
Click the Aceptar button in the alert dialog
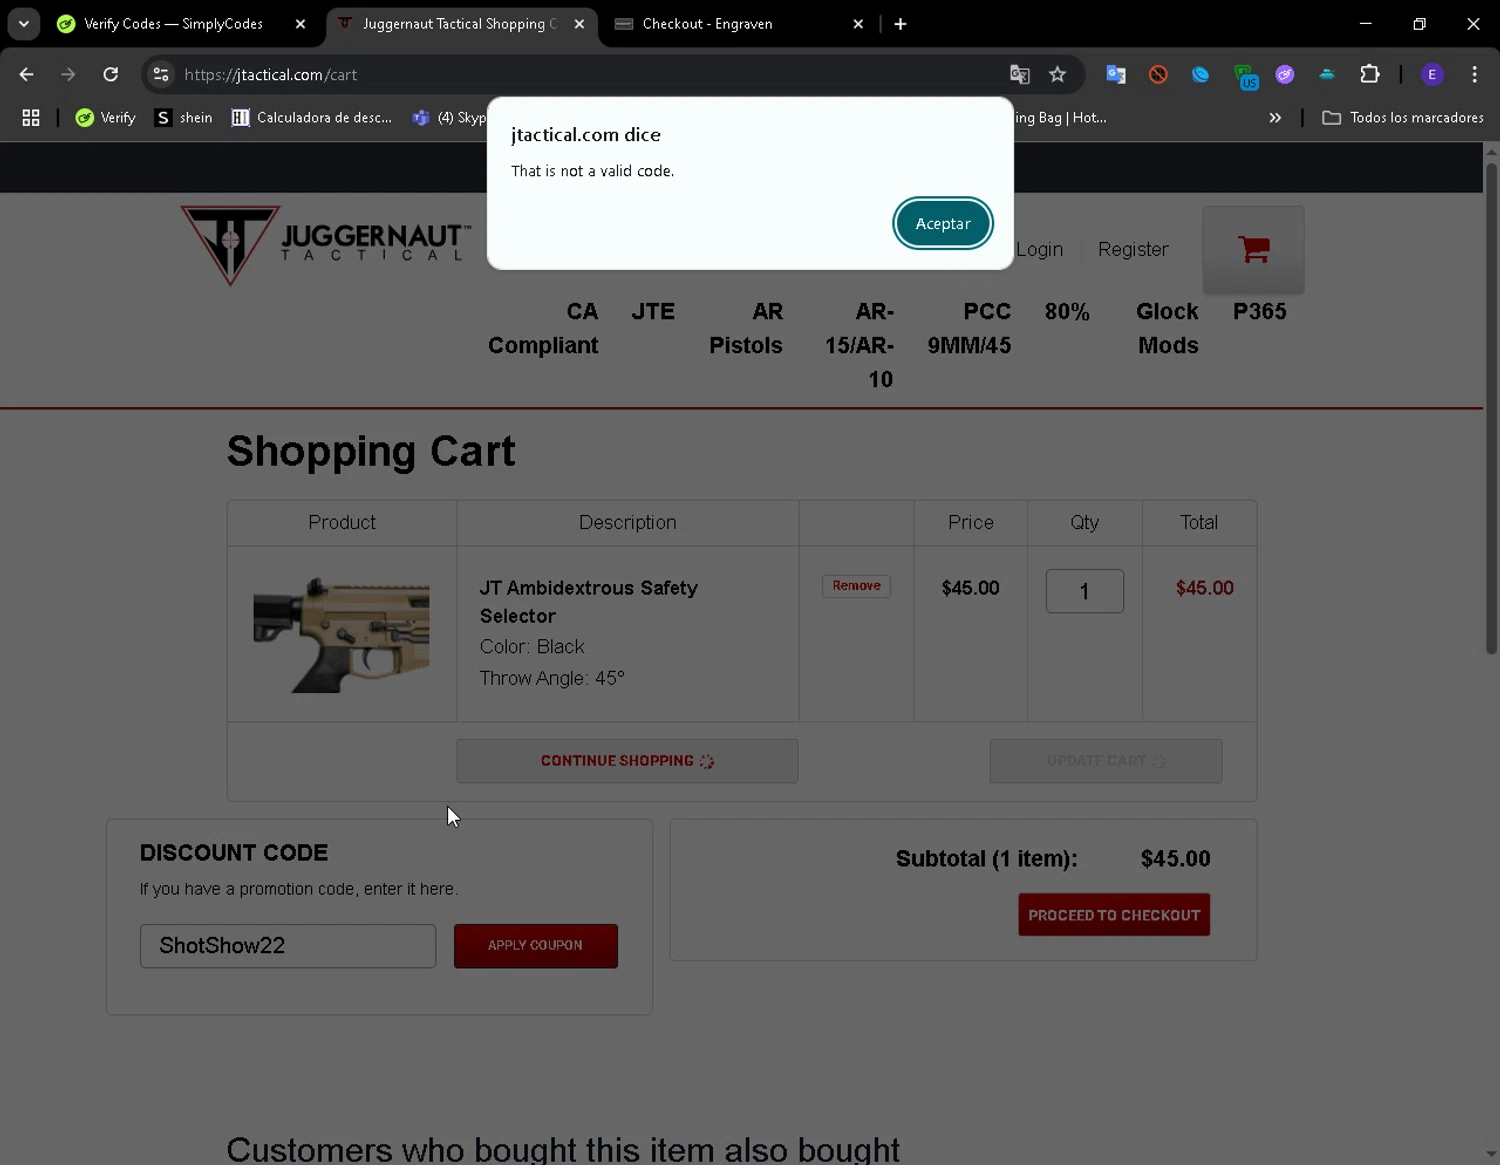tap(942, 223)
